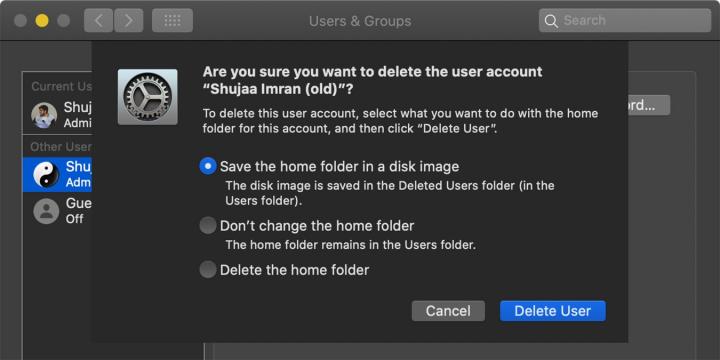
Task: Click the current user's profile photo
Action: tap(44, 115)
